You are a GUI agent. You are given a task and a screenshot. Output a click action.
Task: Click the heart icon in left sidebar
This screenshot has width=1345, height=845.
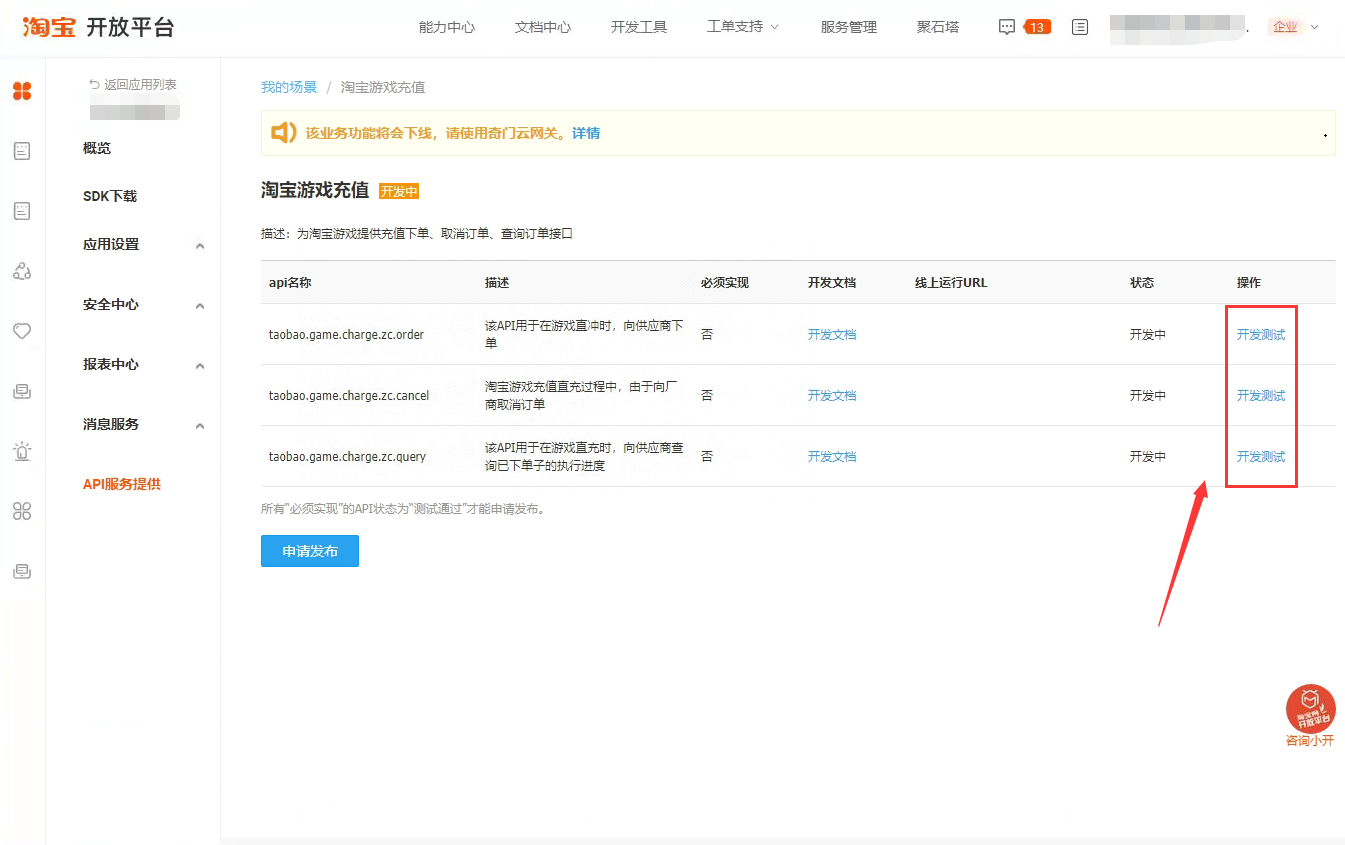[x=22, y=331]
